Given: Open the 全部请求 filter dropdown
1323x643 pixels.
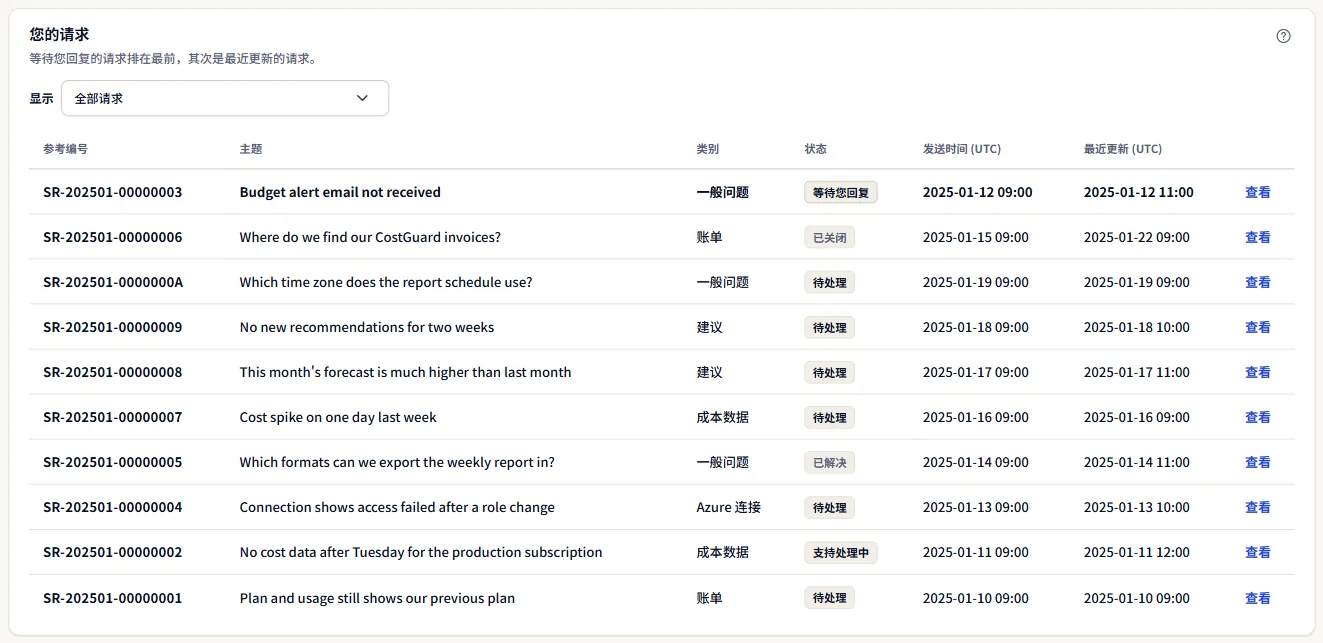Looking at the screenshot, I should [225, 98].
